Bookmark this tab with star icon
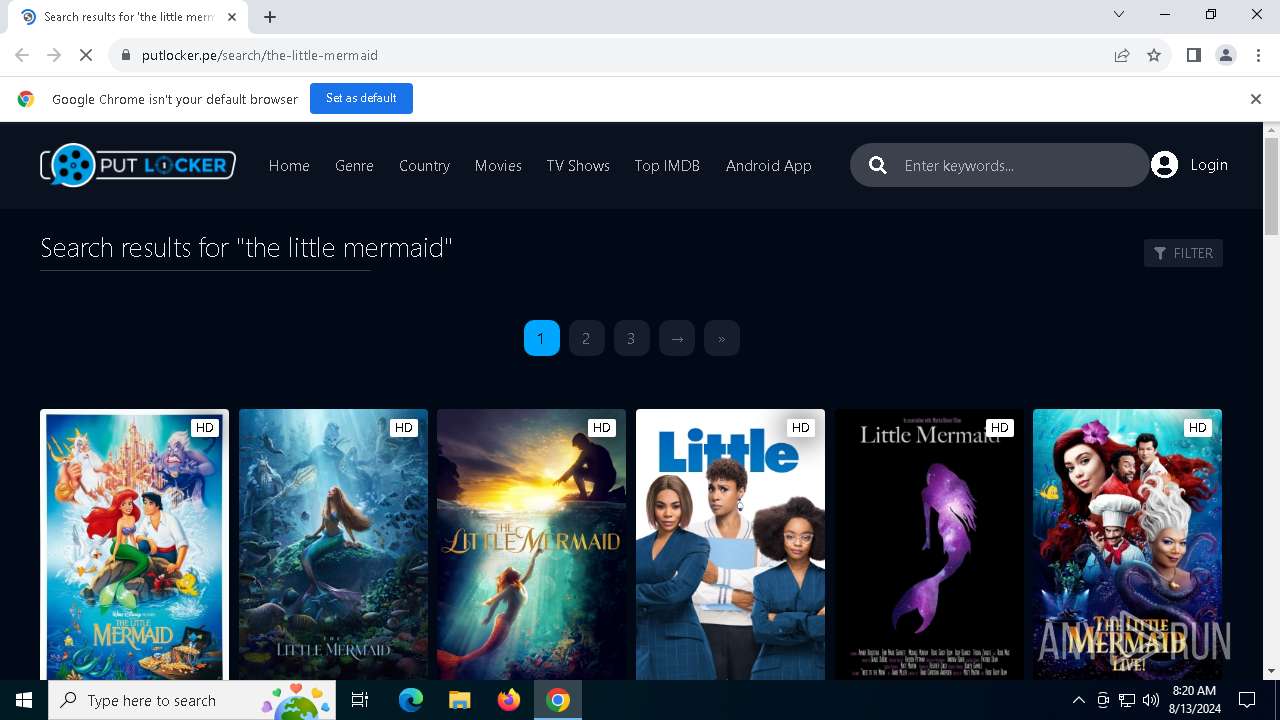 [1154, 55]
